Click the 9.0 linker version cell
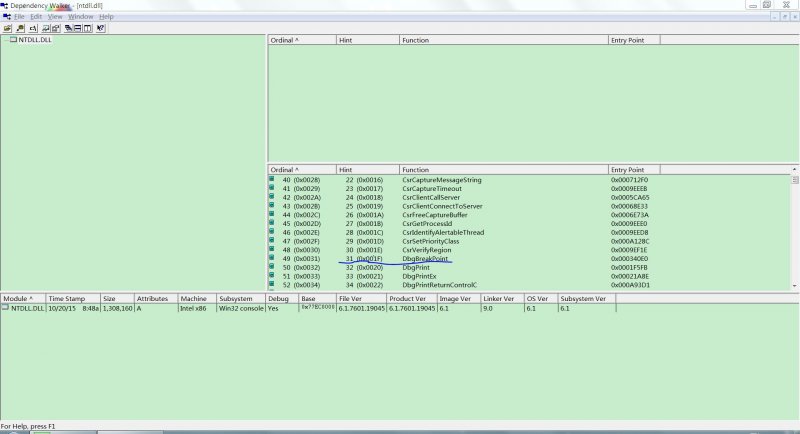Viewport: 800px width, 434px height. 488,308
